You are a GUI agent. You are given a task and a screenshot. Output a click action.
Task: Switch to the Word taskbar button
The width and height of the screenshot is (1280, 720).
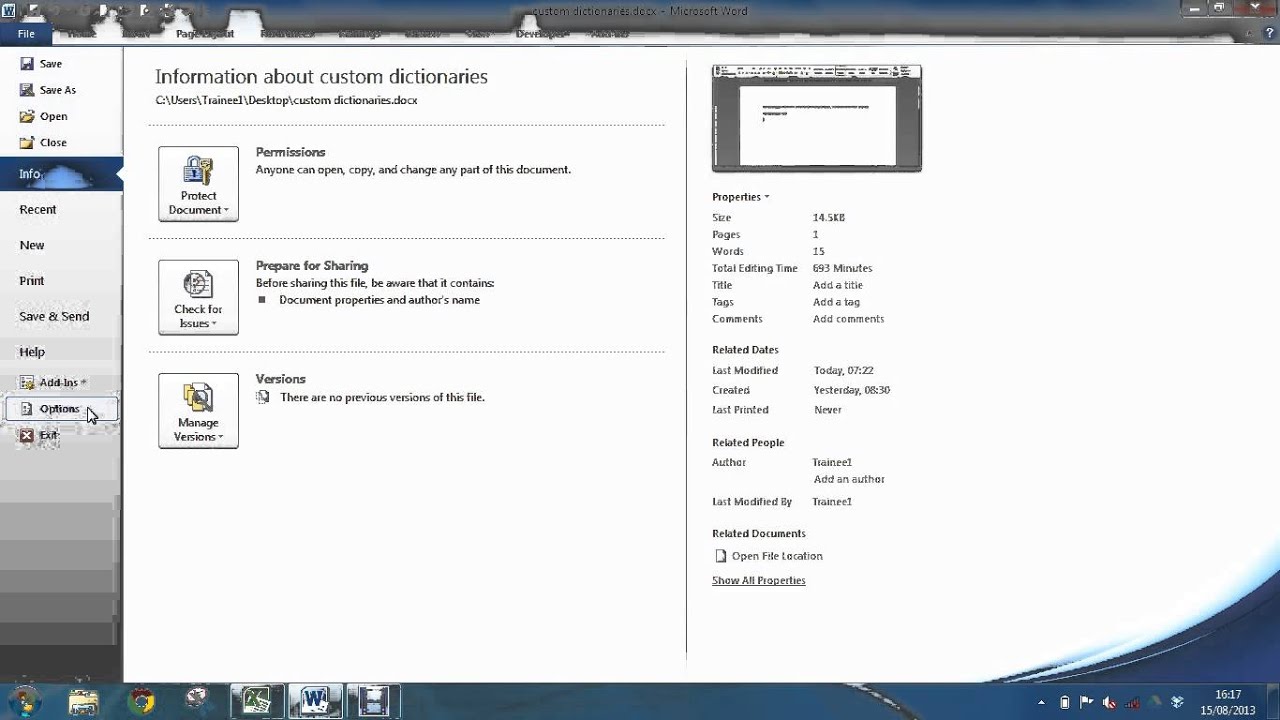coord(316,701)
